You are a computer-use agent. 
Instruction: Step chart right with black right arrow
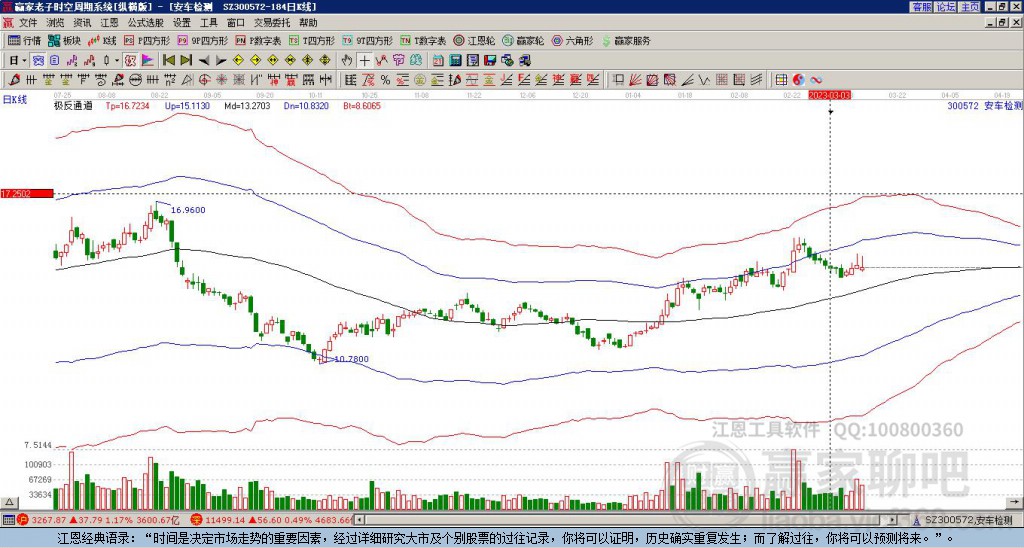[221, 61]
